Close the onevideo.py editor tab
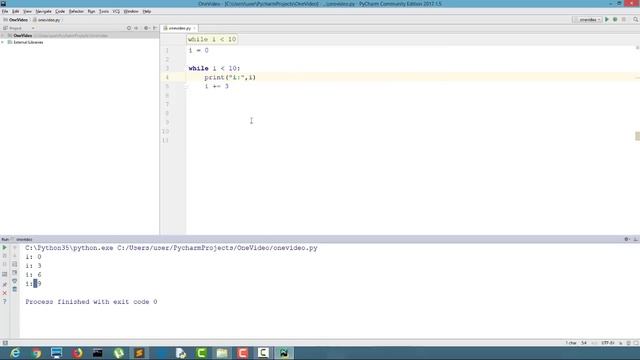The width and height of the screenshot is (640, 360). click(194, 28)
